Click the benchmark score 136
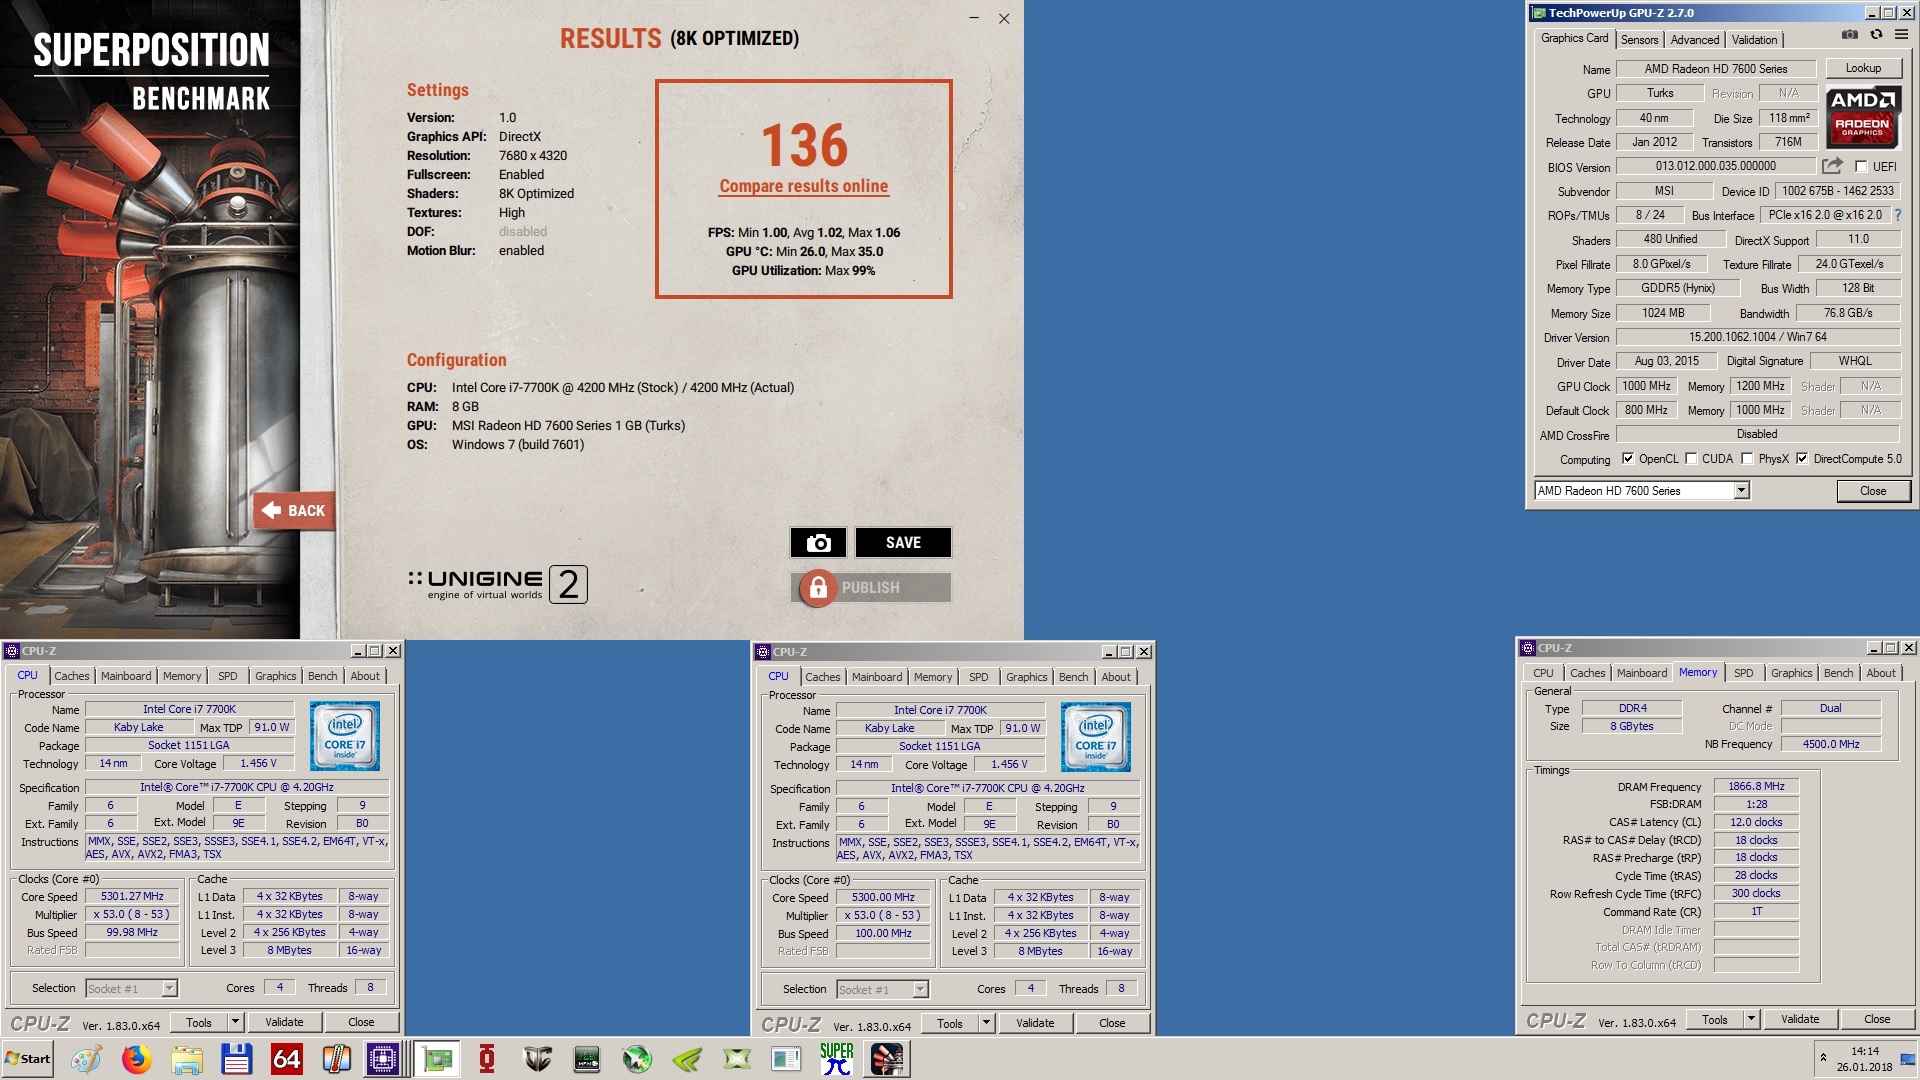The image size is (1920, 1080). pyautogui.click(x=804, y=145)
